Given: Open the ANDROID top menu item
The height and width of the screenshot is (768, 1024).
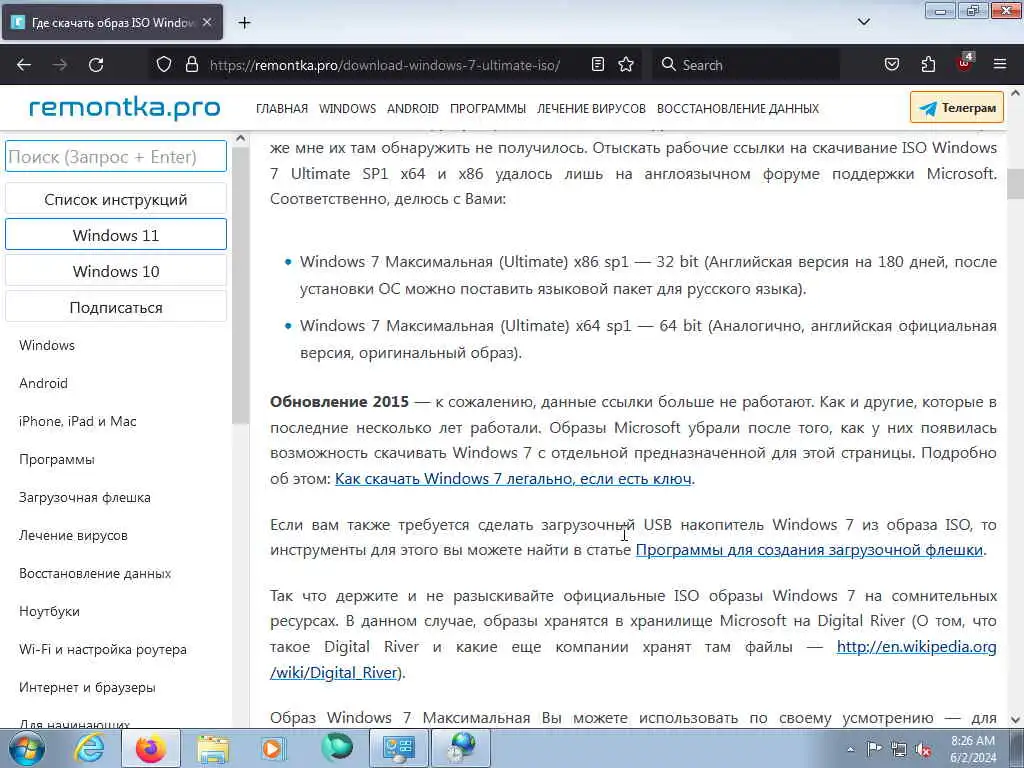Looking at the screenshot, I should [x=413, y=109].
